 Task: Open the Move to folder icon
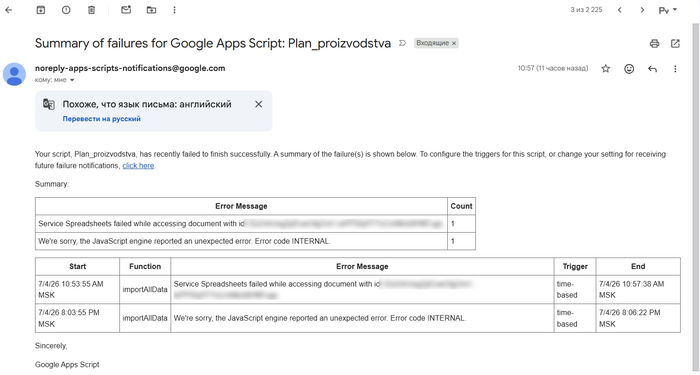pyautogui.click(x=151, y=10)
